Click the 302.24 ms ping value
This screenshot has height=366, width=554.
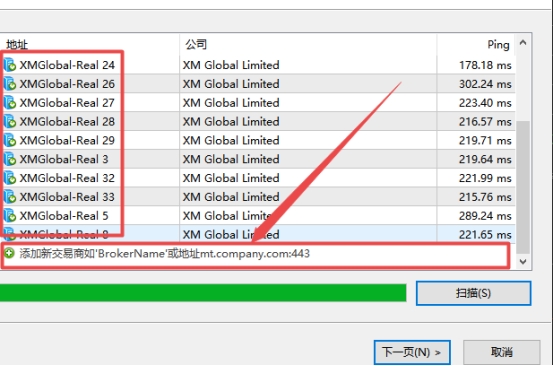(x=485, y=84)
